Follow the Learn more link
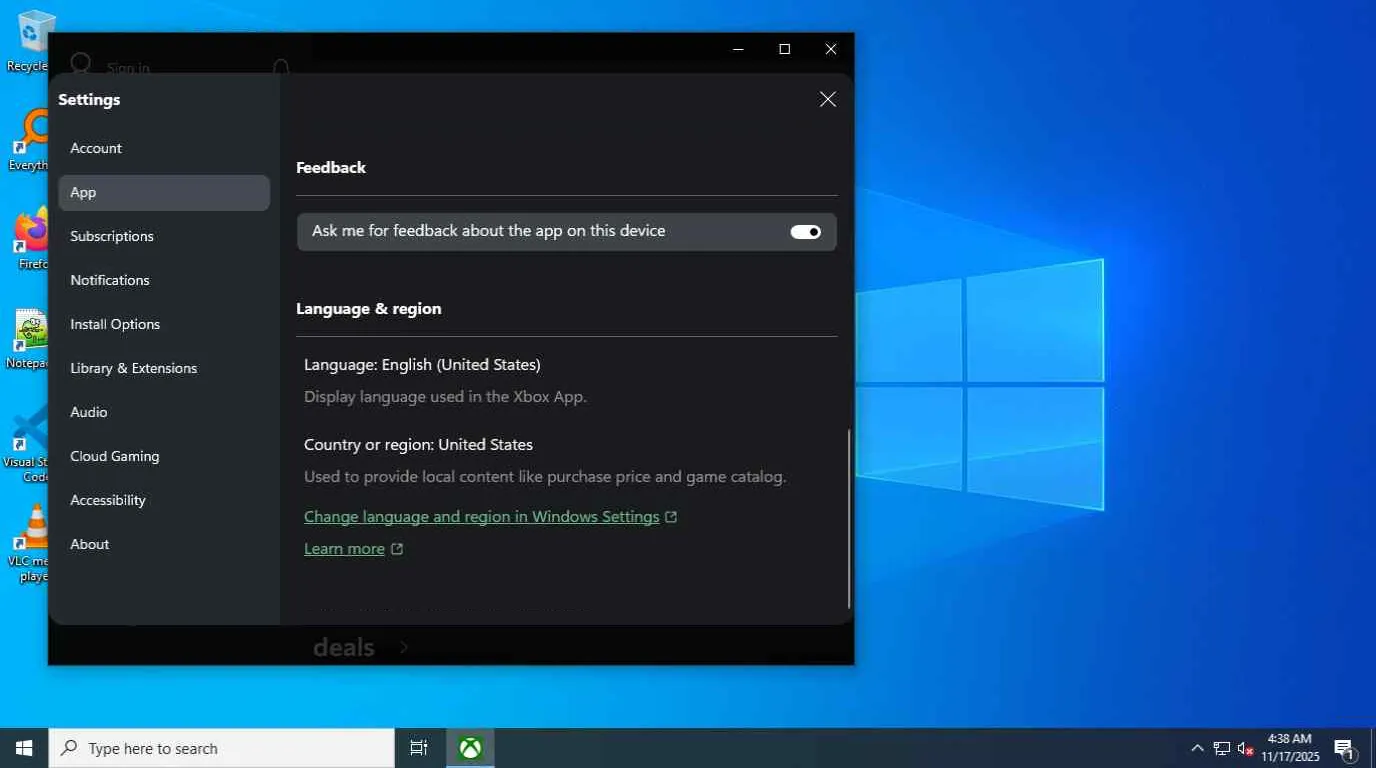The height and width of the screenshot is (768, 1376). (x=344, y=549)
